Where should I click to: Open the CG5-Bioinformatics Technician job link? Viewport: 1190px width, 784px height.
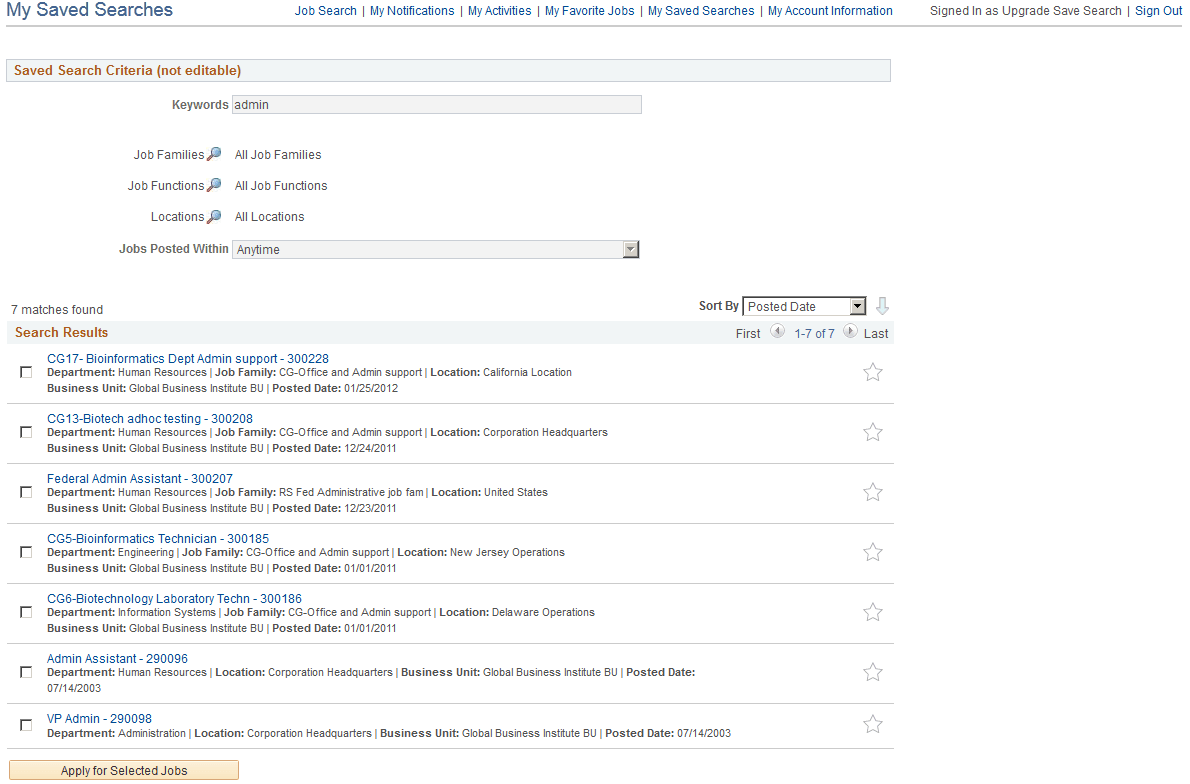click(x=157, y=538)
